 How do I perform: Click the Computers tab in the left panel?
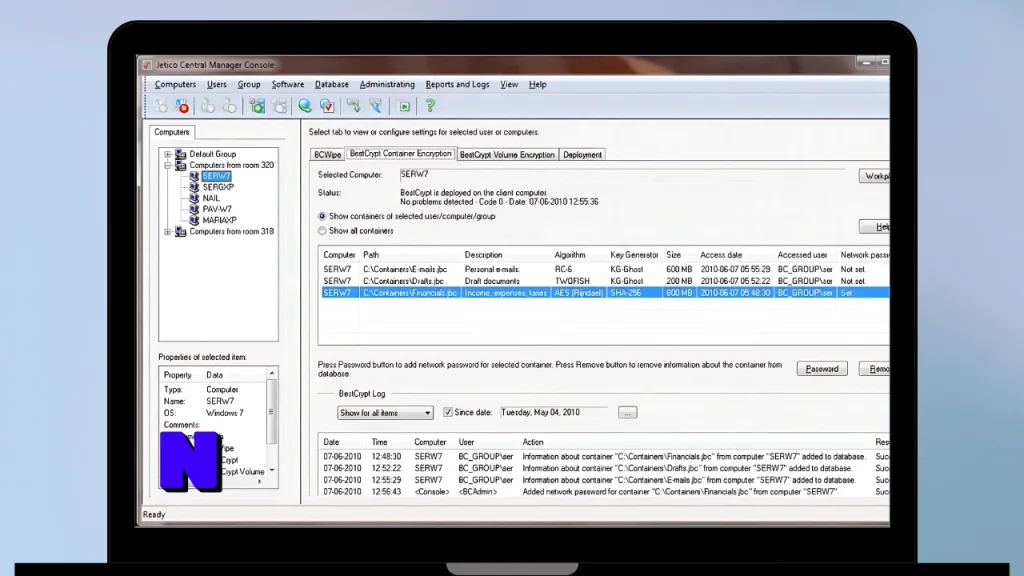[172, 132]
